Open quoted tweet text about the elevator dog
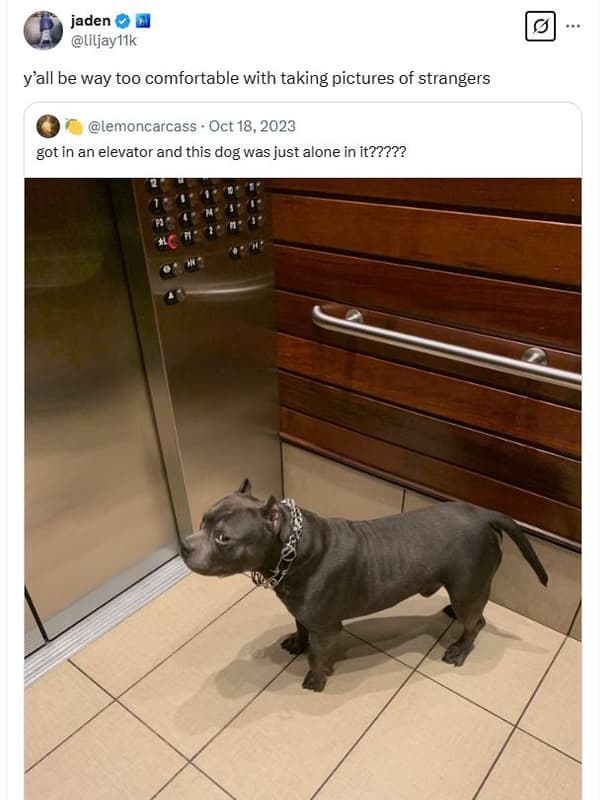 tap(221, 152)
